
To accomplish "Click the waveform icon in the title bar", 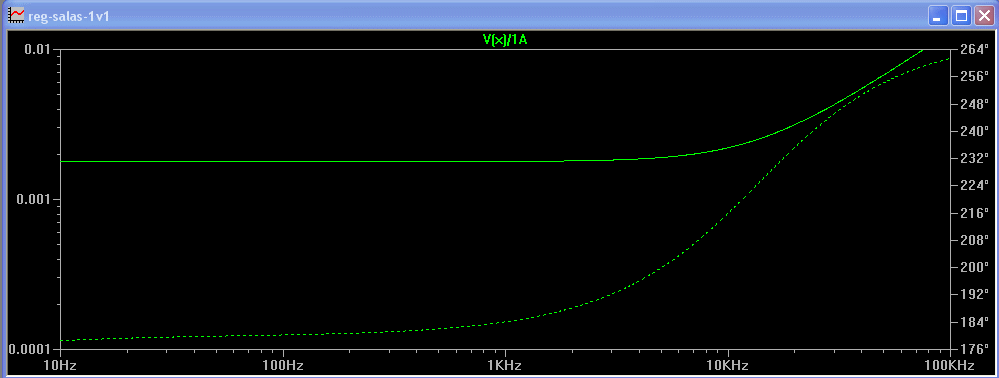I will point(16,16).
